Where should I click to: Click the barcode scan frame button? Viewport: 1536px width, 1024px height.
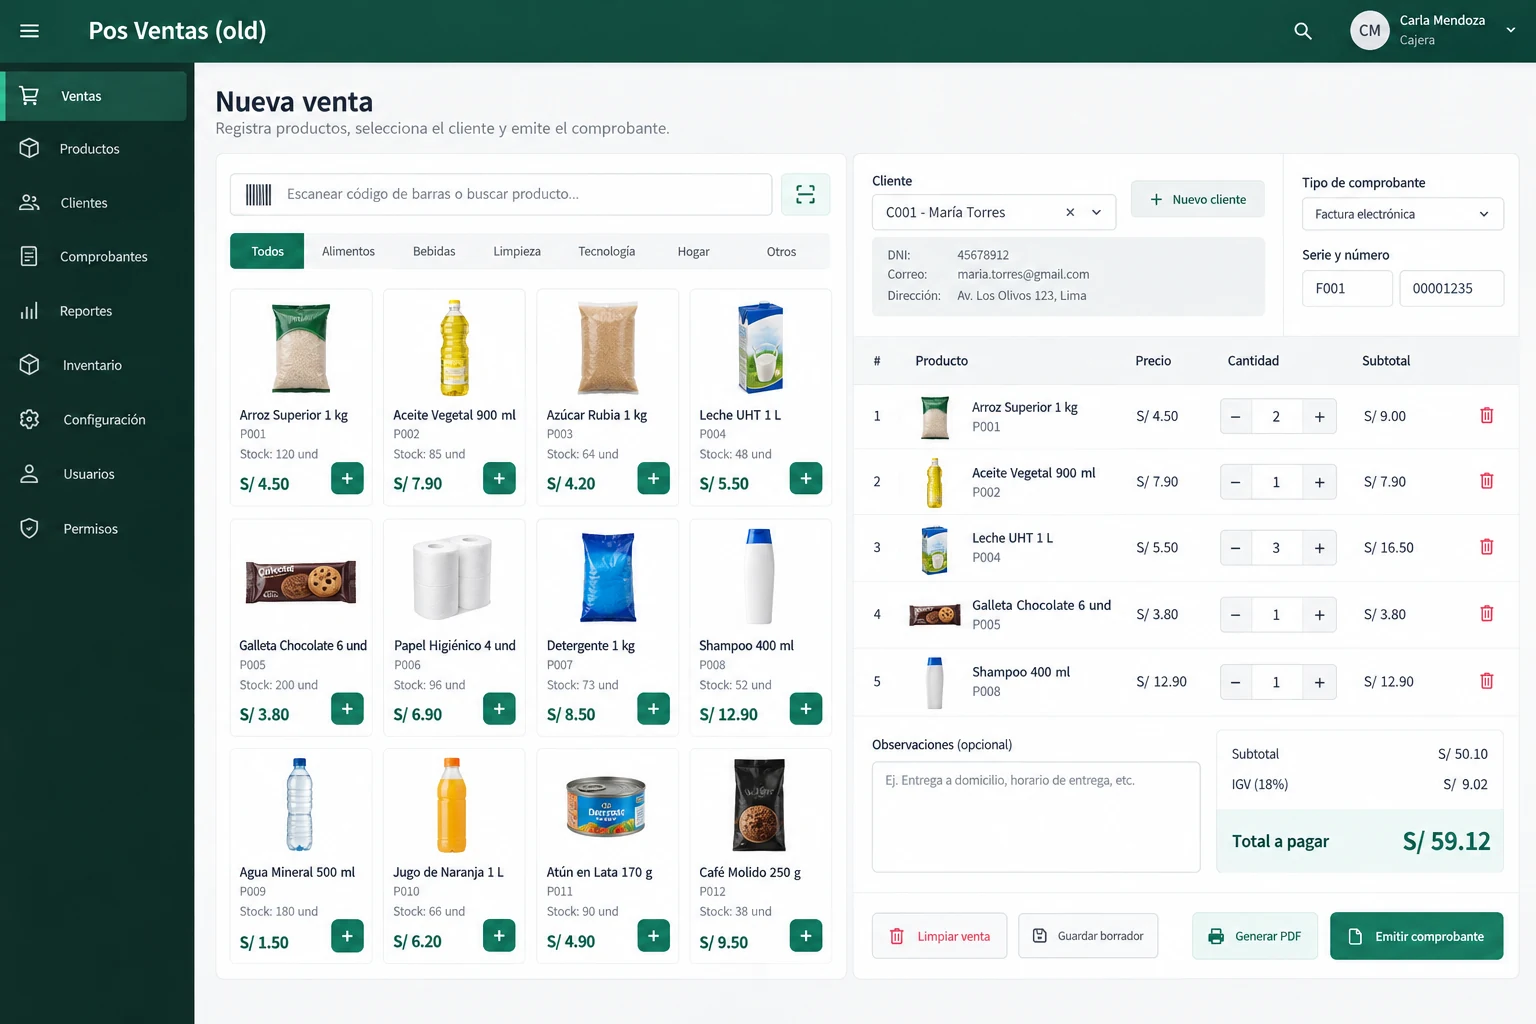pyautogui.click(x=805, y=194)
